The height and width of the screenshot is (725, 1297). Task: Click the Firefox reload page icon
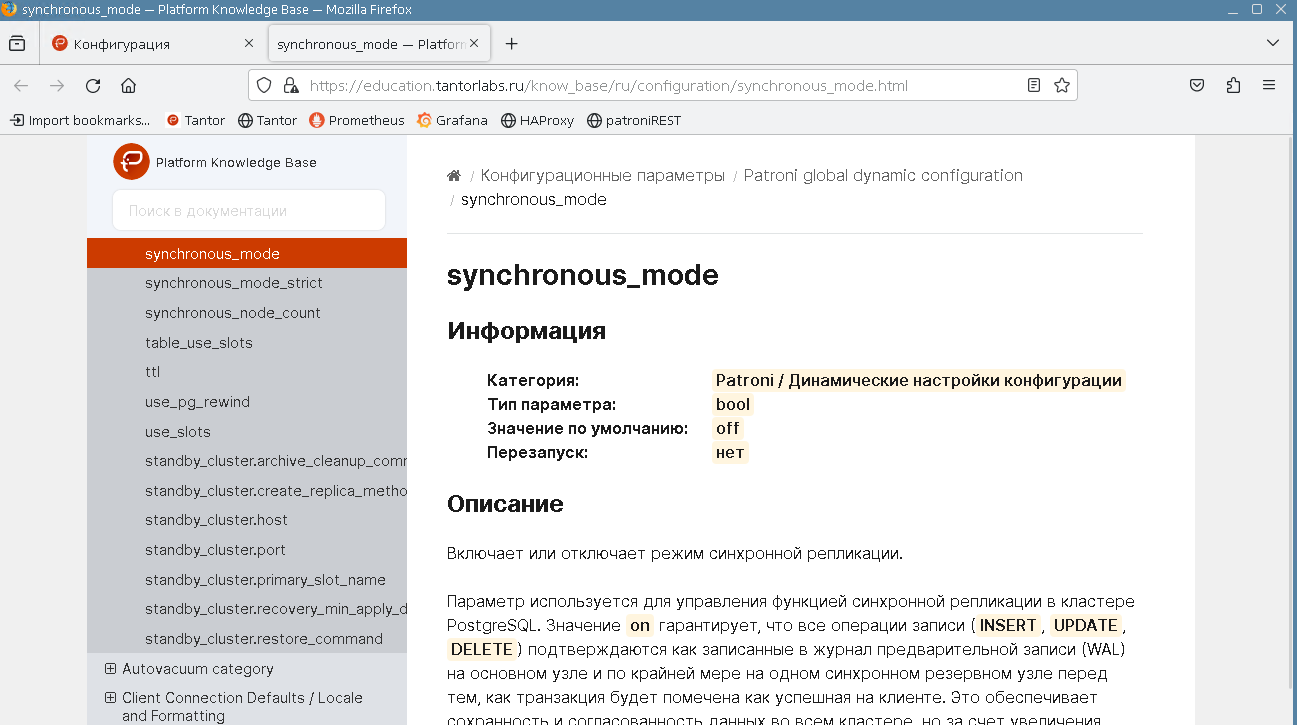93,86
